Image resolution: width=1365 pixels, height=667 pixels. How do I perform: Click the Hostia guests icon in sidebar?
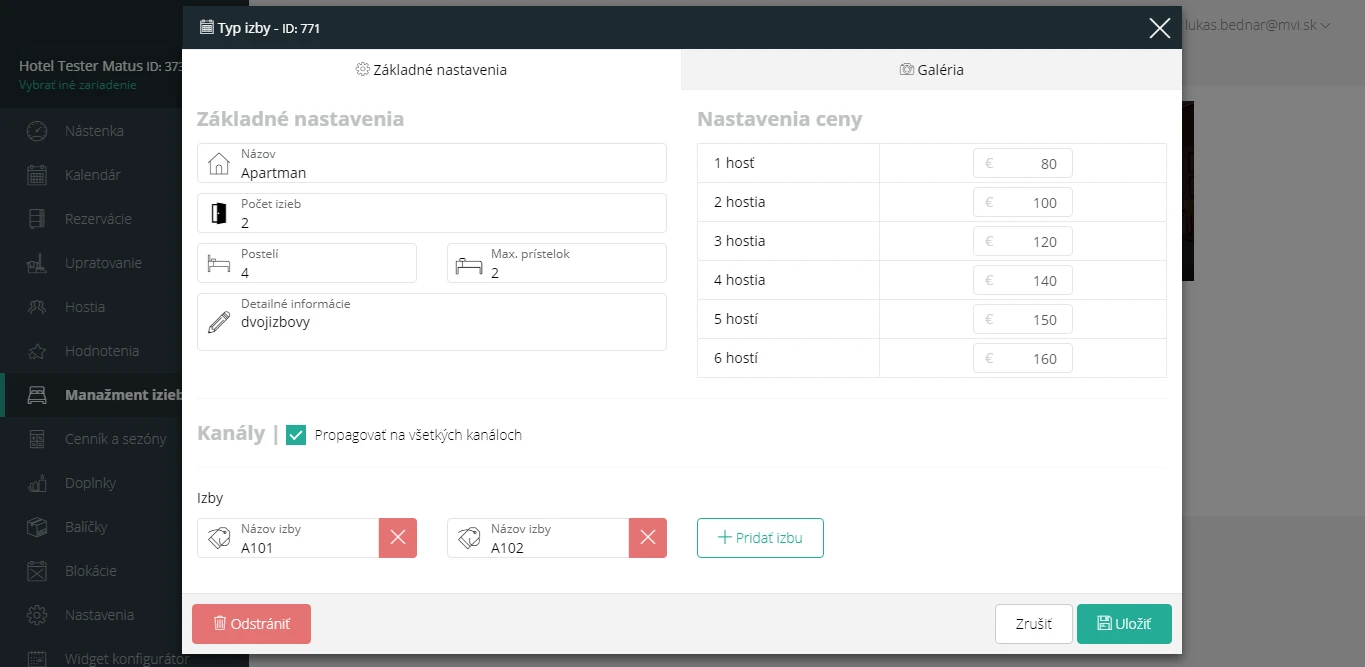pos(37,307)
